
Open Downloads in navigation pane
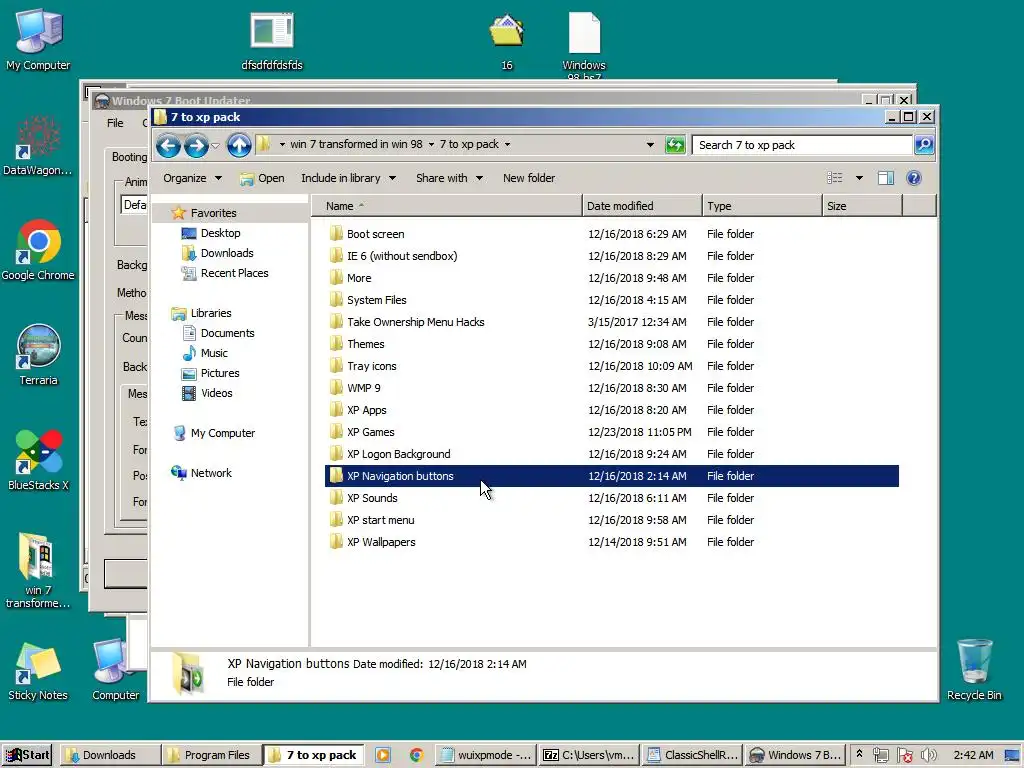tap(227, 253)
